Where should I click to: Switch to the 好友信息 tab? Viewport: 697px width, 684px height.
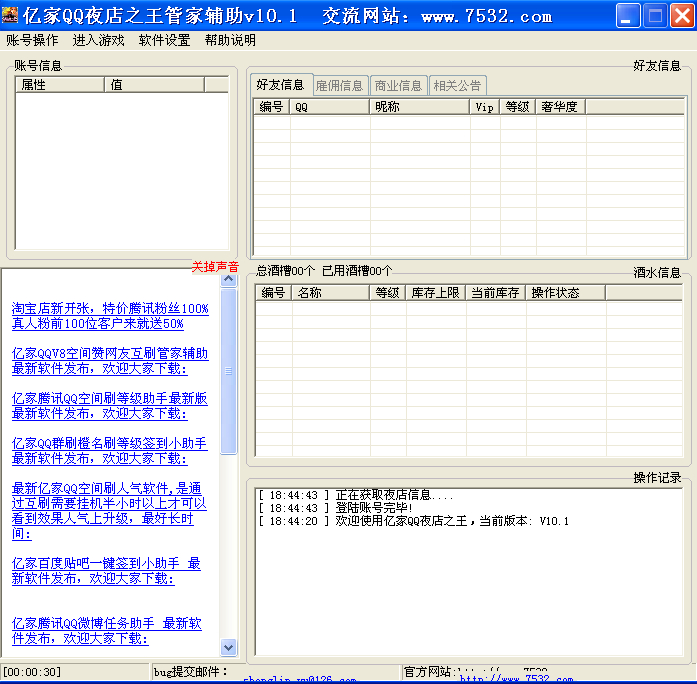[x=281, y=84]
